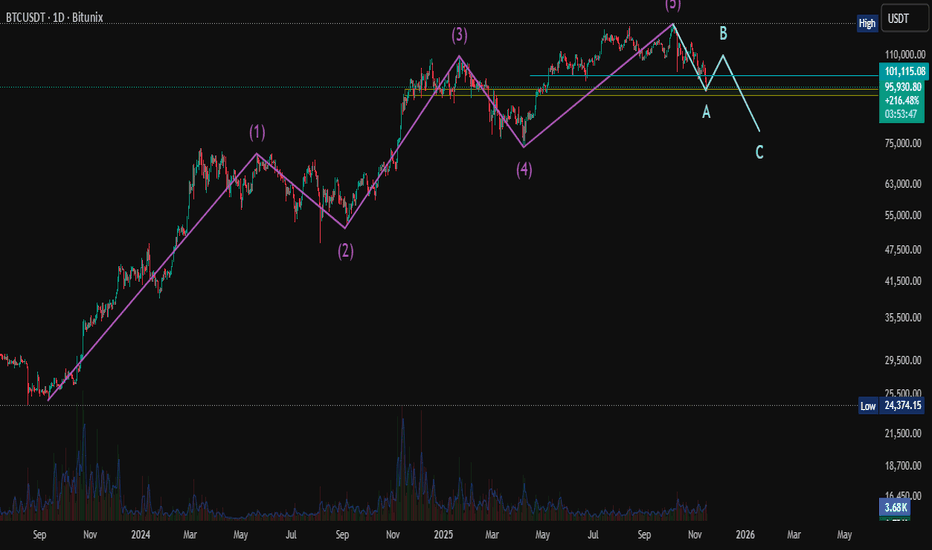932x550 pixels.
Task: Click the BTCUSDT · 1D · Bitunix chart title
Action: coord(54,17)
